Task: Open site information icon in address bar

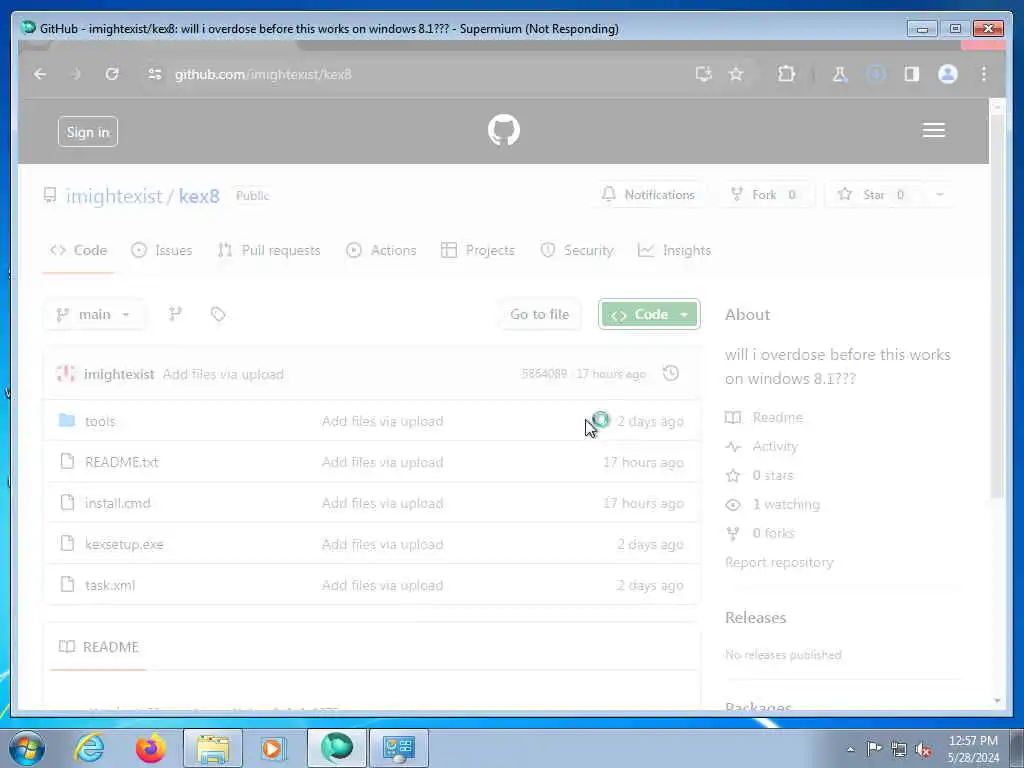Action: click(155, 74)
